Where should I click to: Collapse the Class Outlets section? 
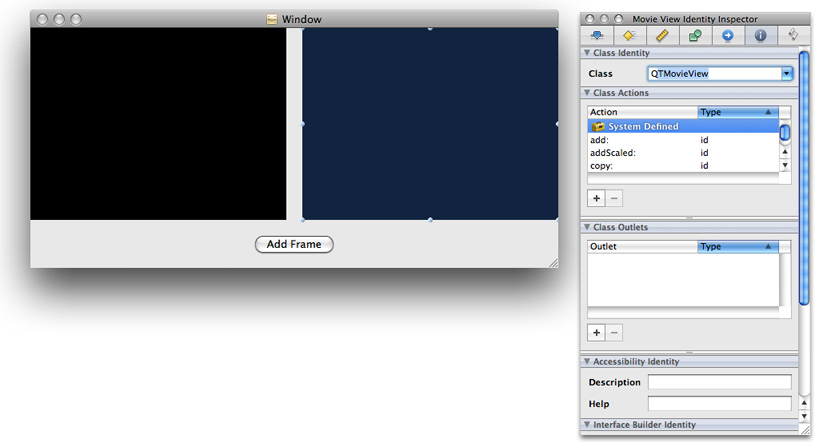pyautogui.click(x=587, y=227)
